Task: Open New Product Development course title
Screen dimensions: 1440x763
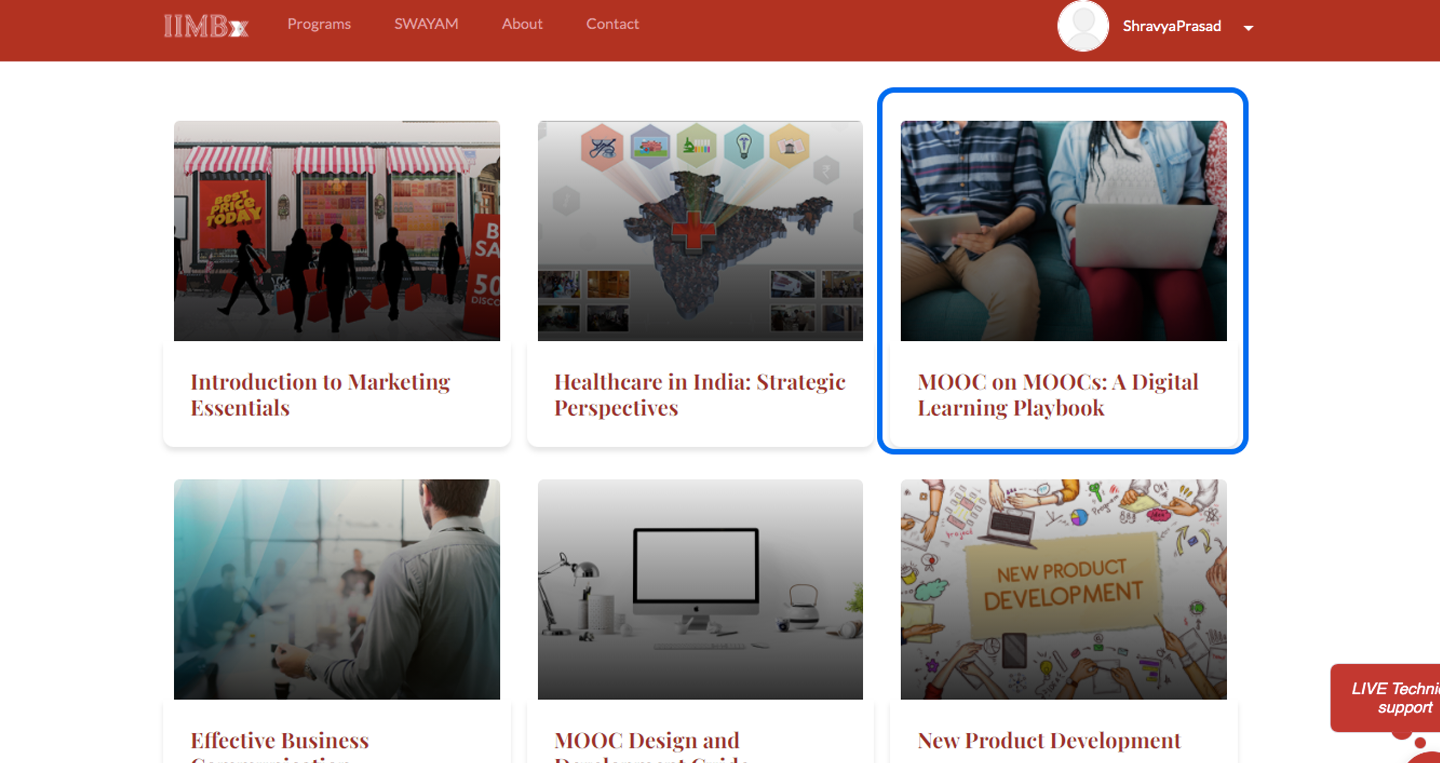Action: (1049, 740)
